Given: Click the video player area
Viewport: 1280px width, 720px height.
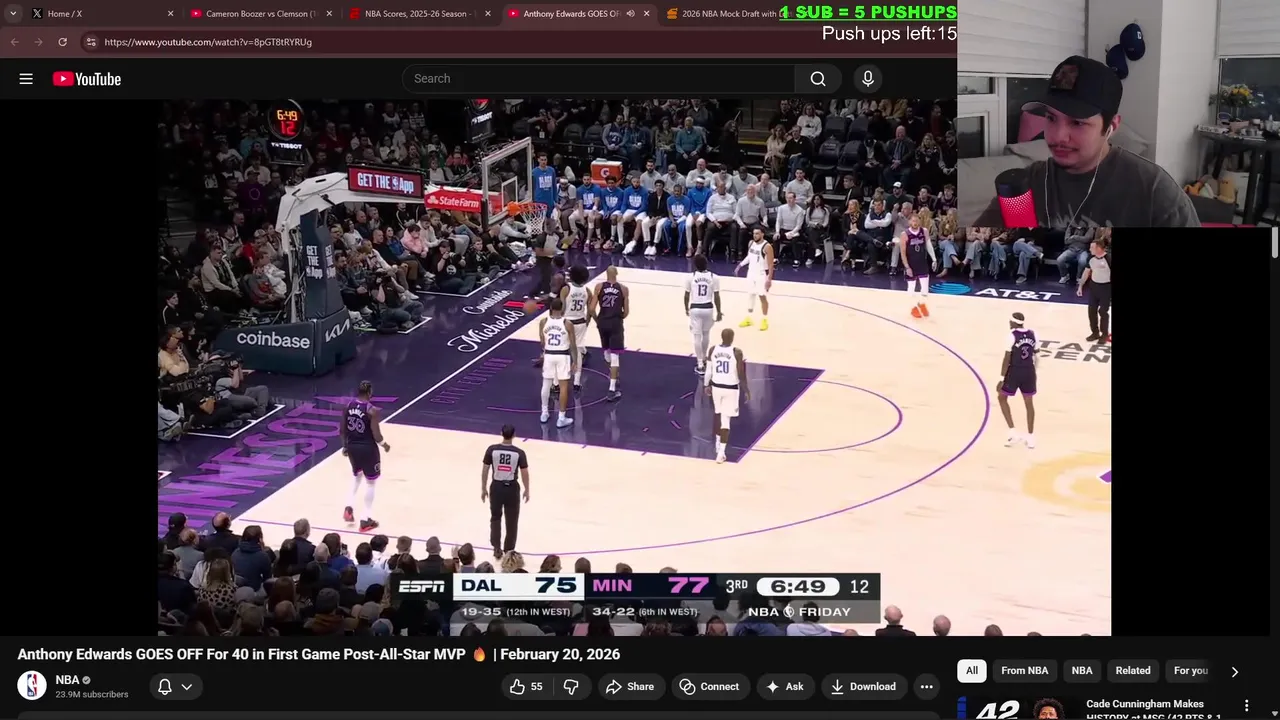Looking at the screenshot, I should tap(634, 367).
